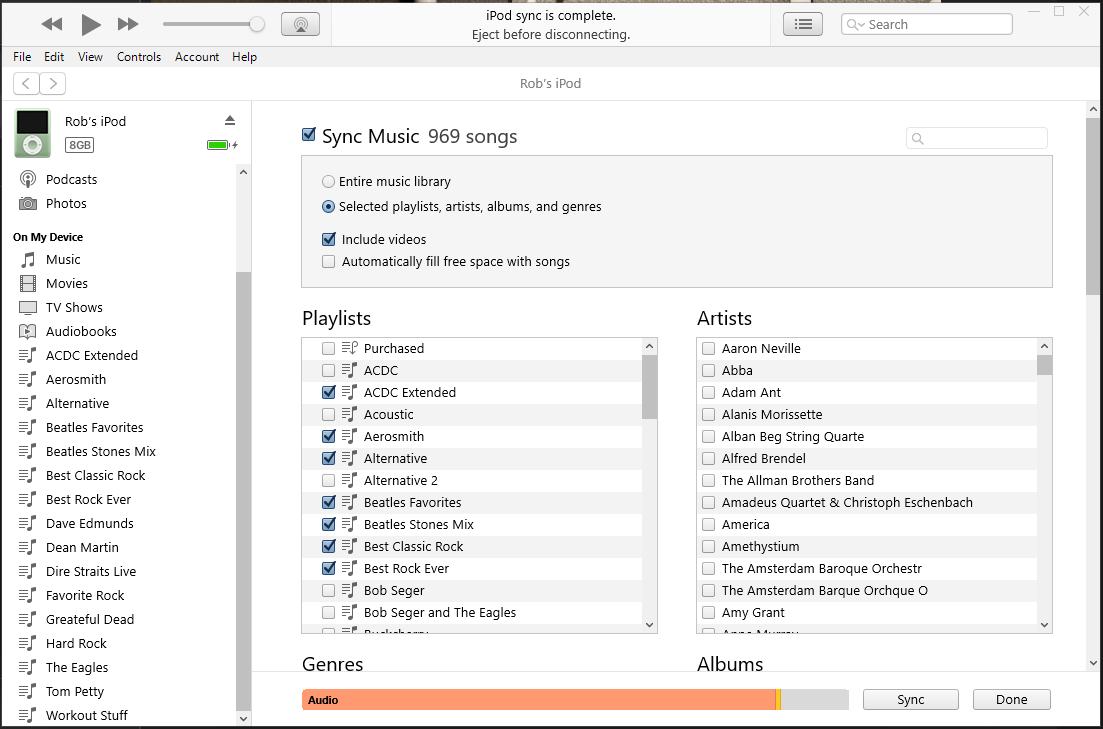Check the Acoustic playlist checkbox
1103x729 pixels.
pyautogui.click(x=329, y=414)
